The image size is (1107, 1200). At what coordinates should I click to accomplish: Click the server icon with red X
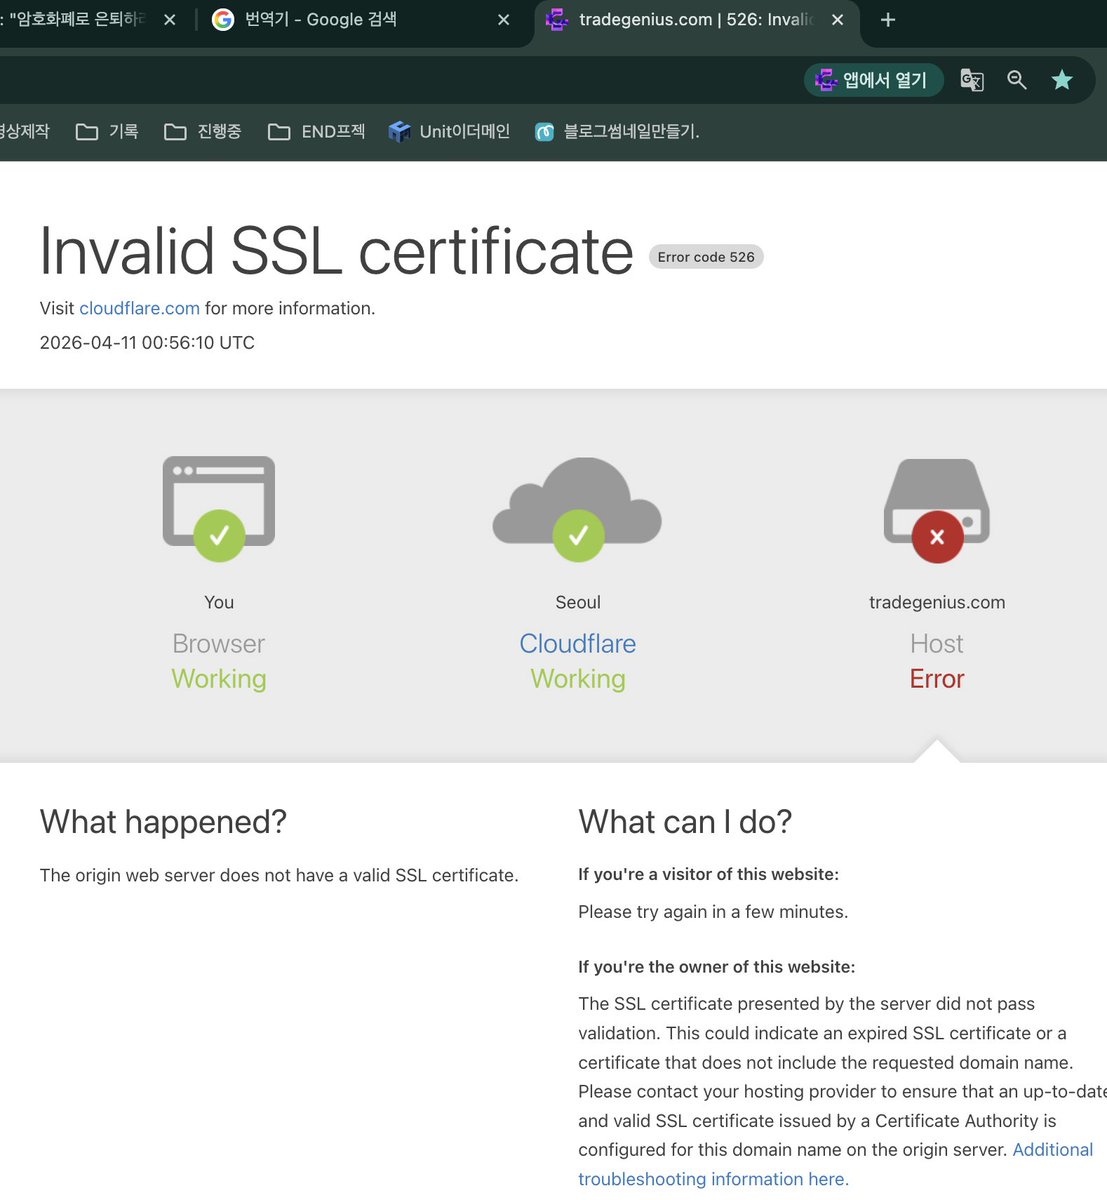coord(937,510)
